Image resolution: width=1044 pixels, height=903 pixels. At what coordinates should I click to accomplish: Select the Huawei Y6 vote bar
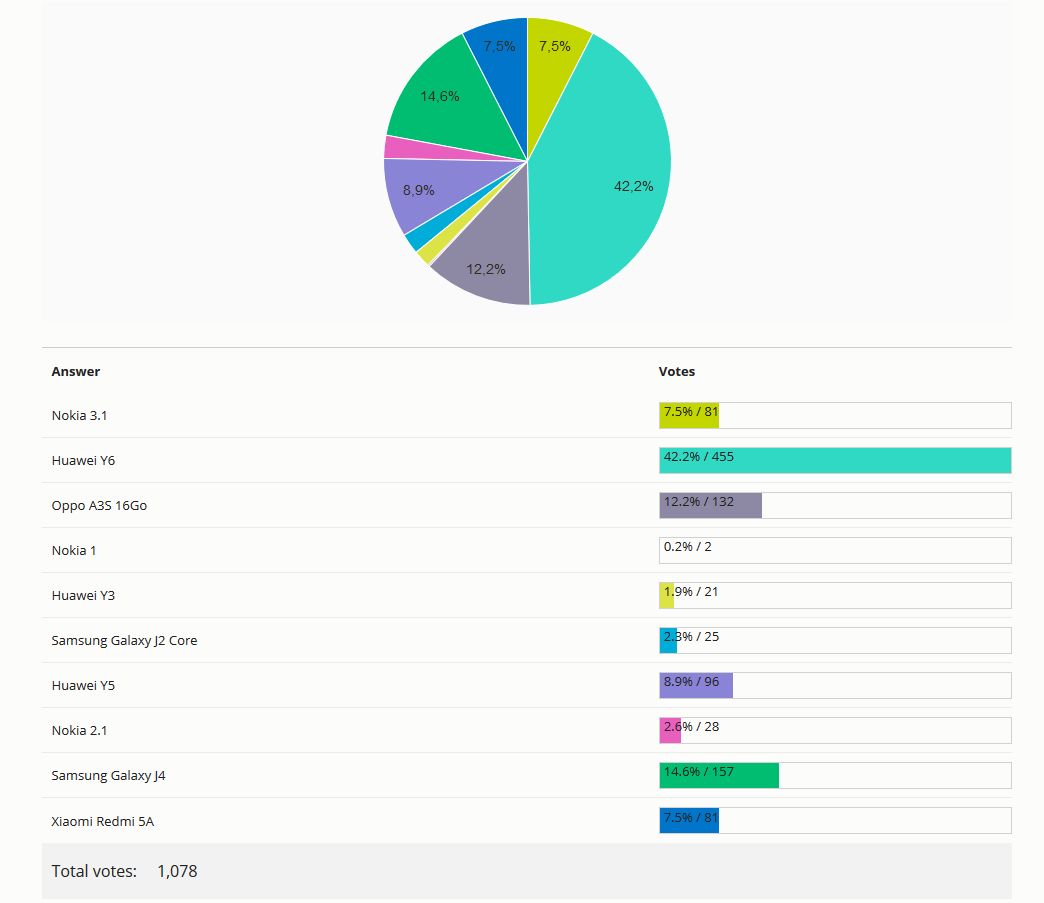[x=835, y=460]
